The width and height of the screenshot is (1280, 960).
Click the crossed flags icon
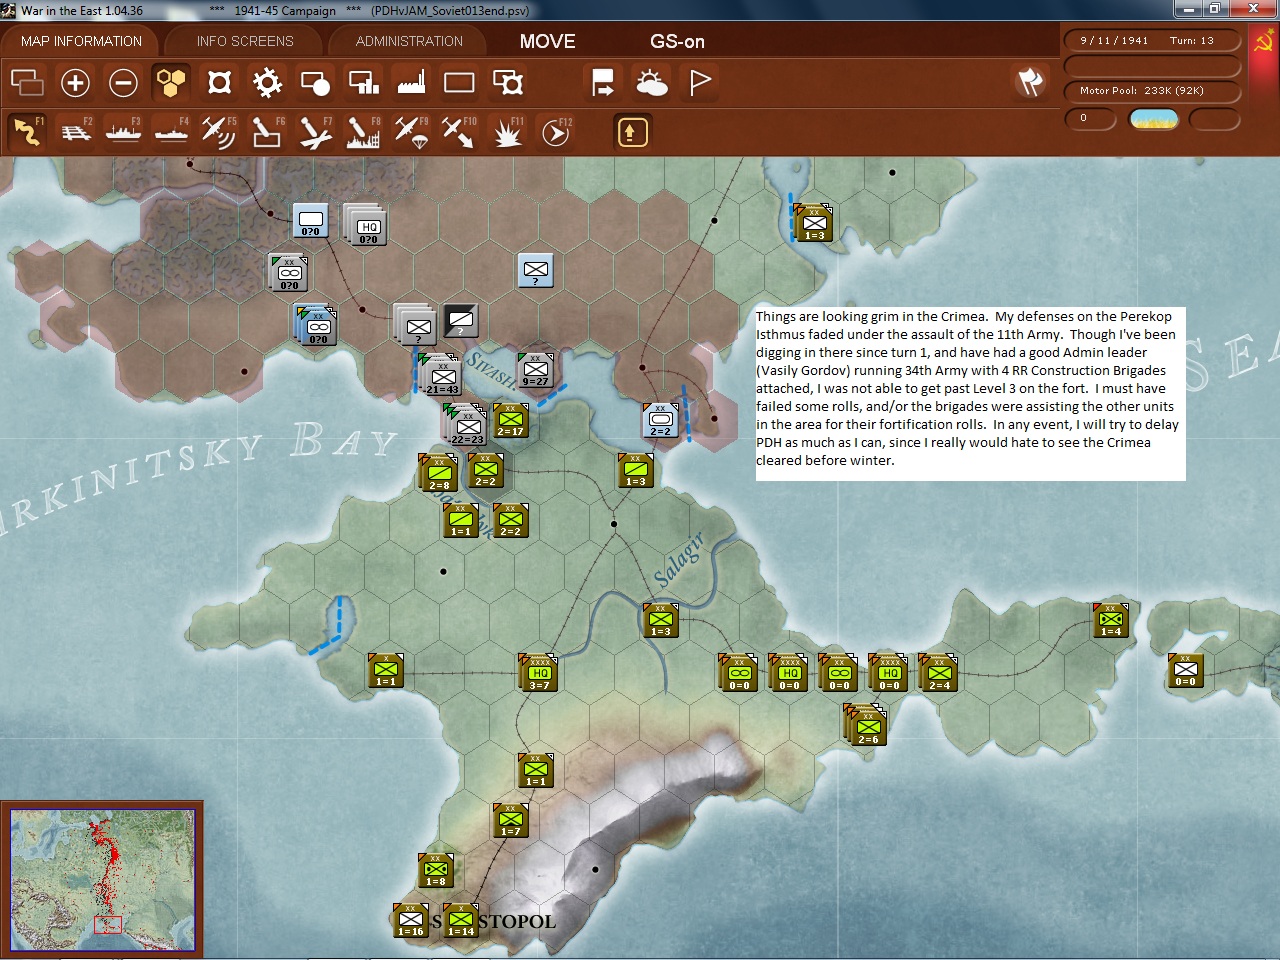coord(1030,82)
